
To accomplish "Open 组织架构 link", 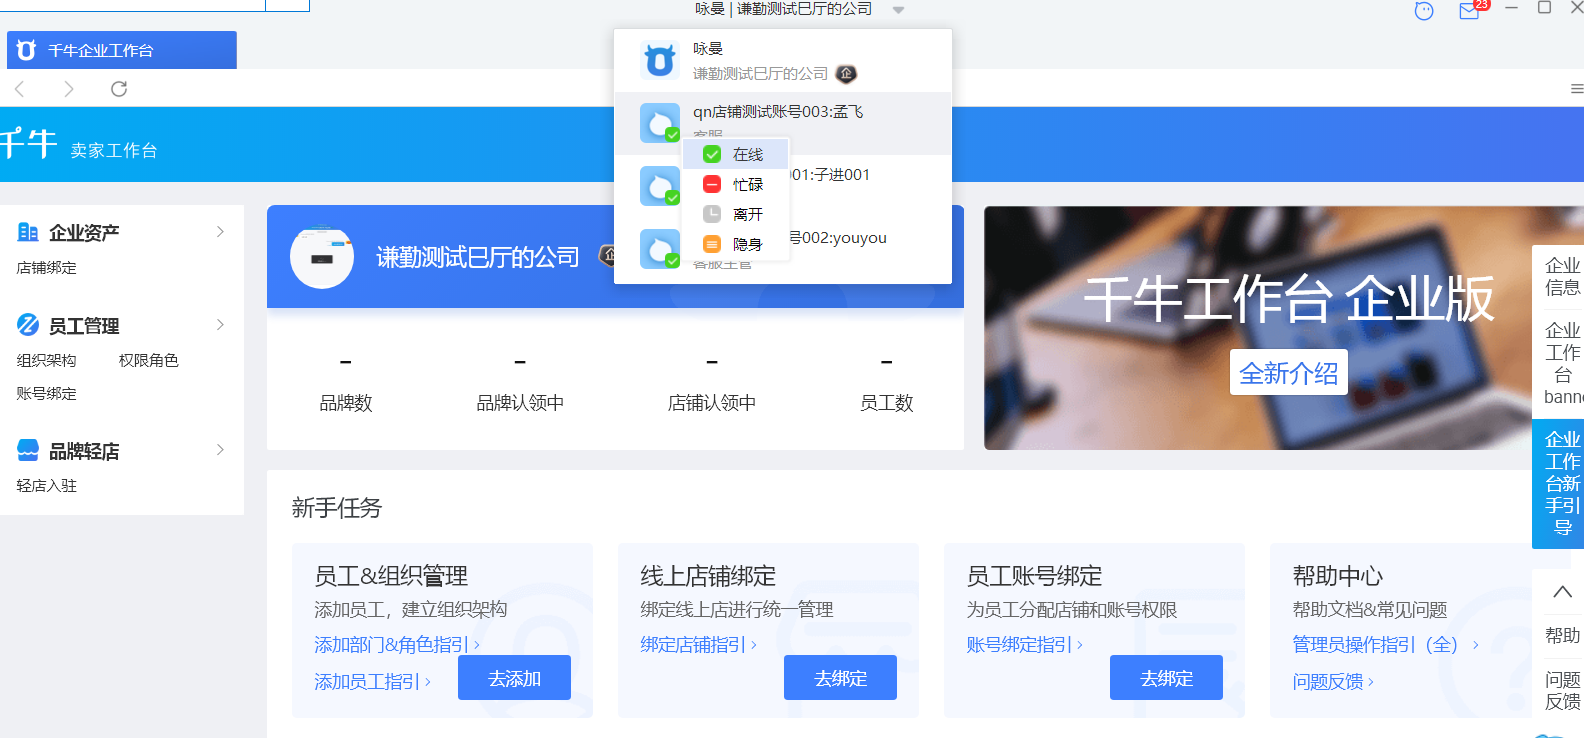I will click(46, 360).
